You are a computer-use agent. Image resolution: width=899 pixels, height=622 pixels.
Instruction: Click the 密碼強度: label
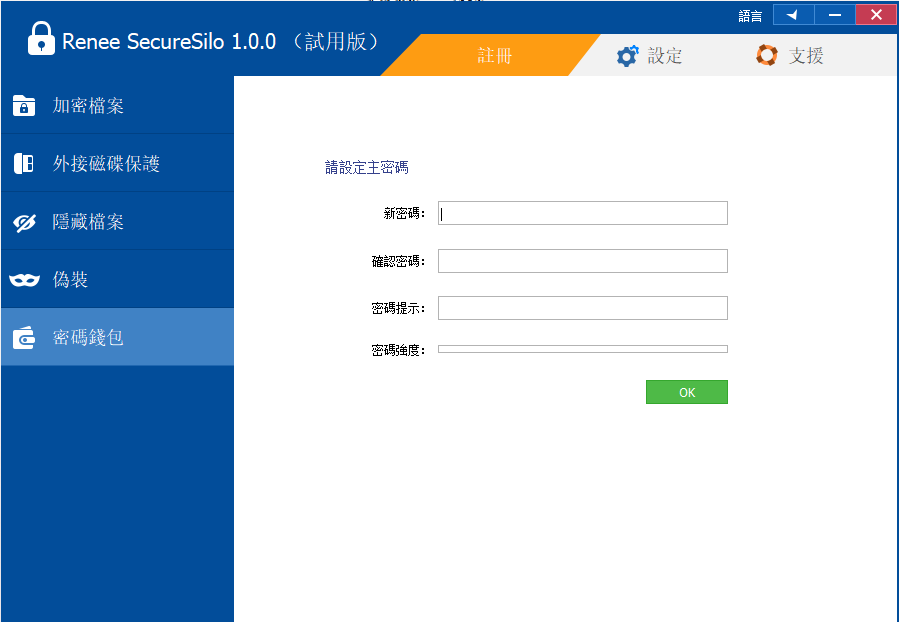[398, 350]
